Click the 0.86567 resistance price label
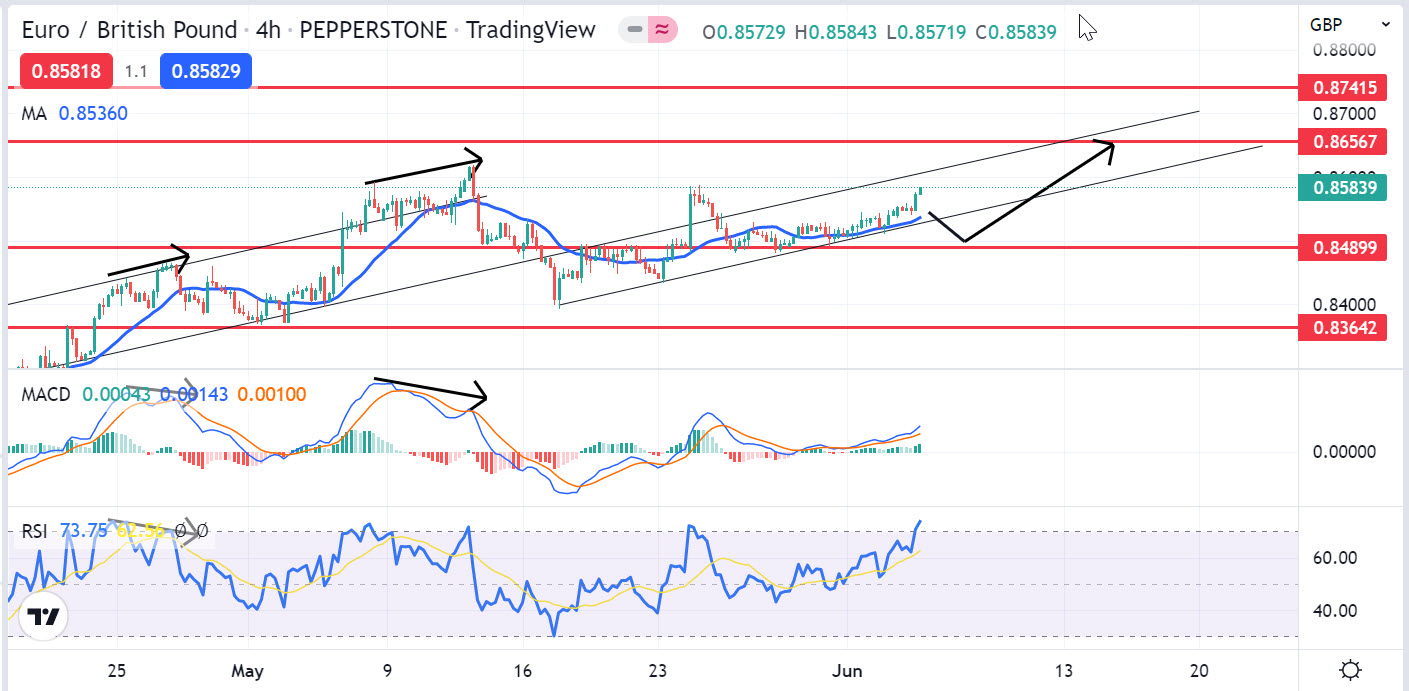1409x691 pixels. [x=1342, y=142]
